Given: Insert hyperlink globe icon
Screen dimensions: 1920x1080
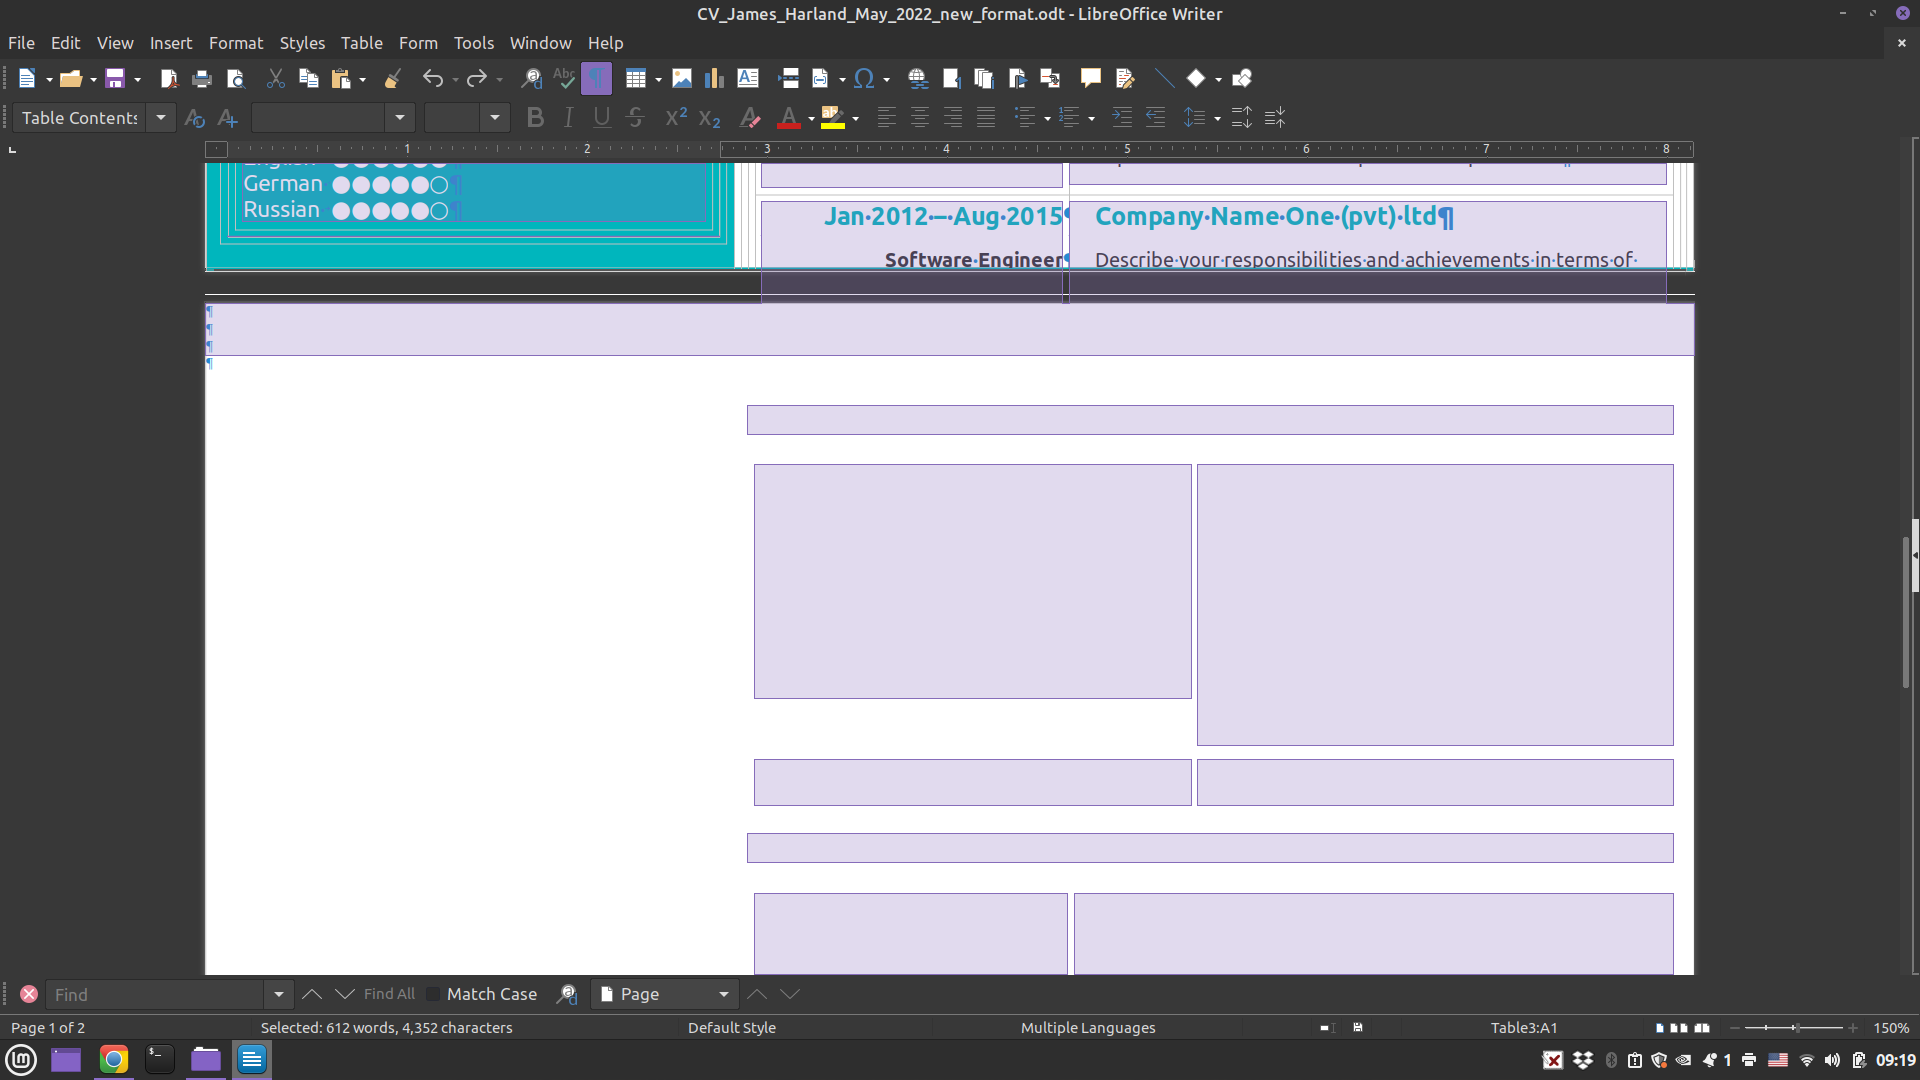Looking at the screenshot, I should 917,78.
